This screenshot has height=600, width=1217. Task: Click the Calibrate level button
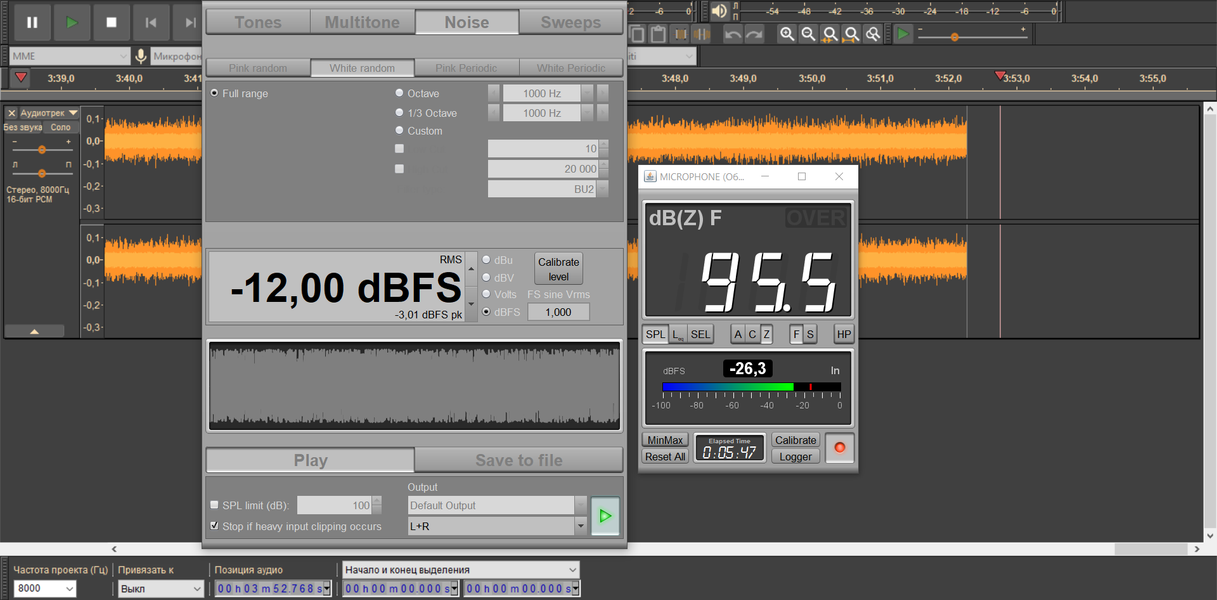[559, 268]
